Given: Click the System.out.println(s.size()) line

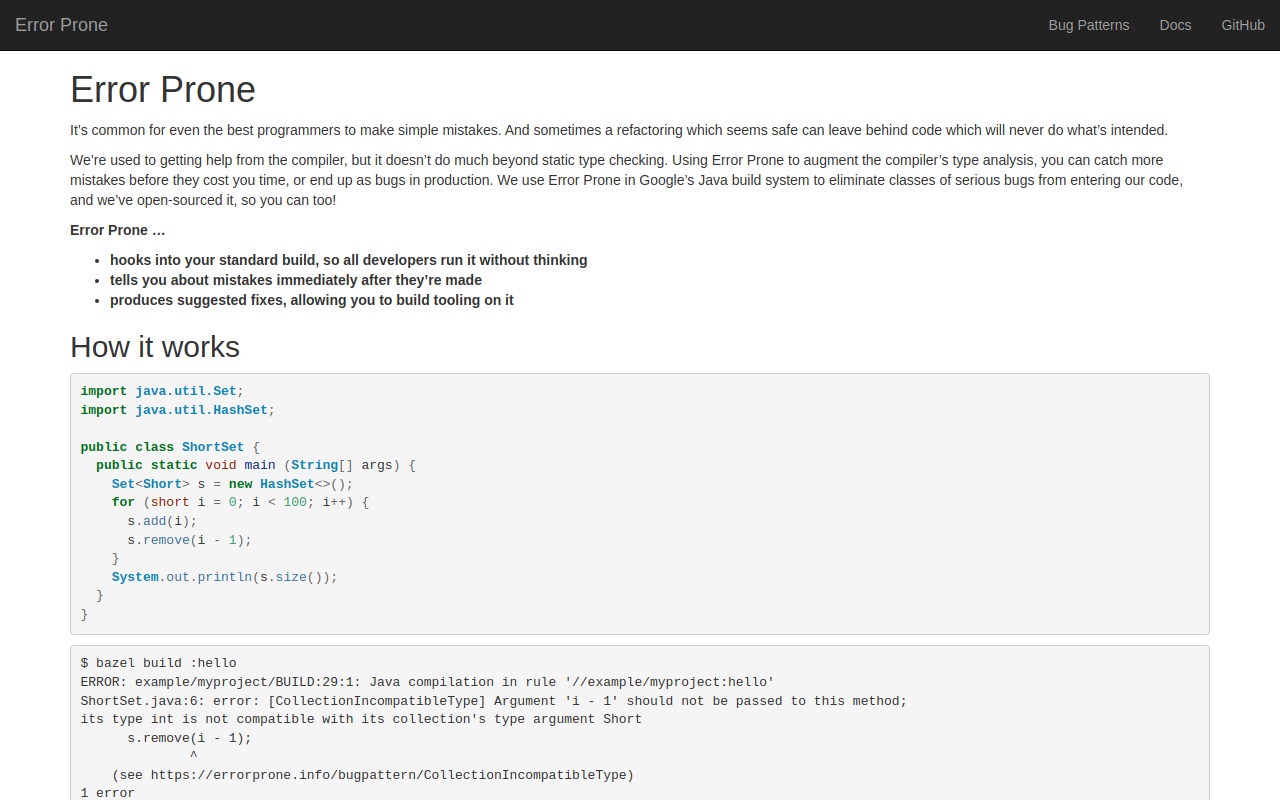Looking at the screenshot, I should pos(224,577).
